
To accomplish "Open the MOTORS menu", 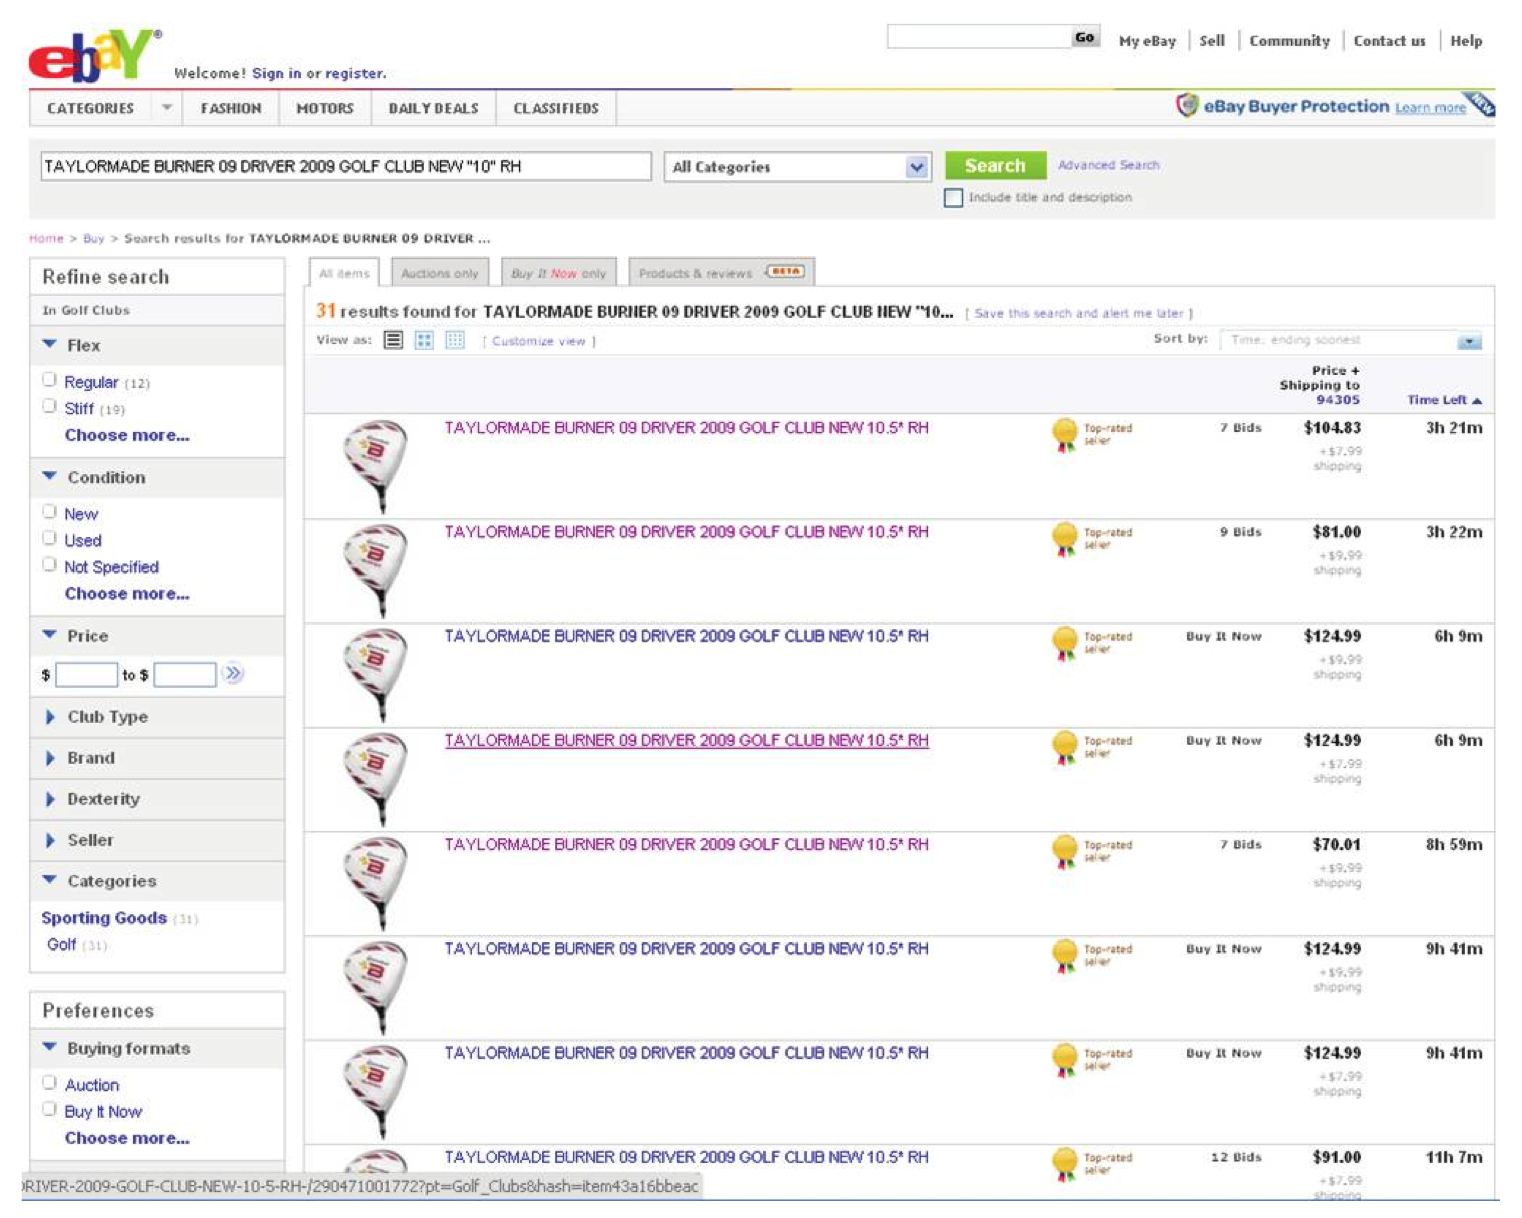I will (325, 108).
